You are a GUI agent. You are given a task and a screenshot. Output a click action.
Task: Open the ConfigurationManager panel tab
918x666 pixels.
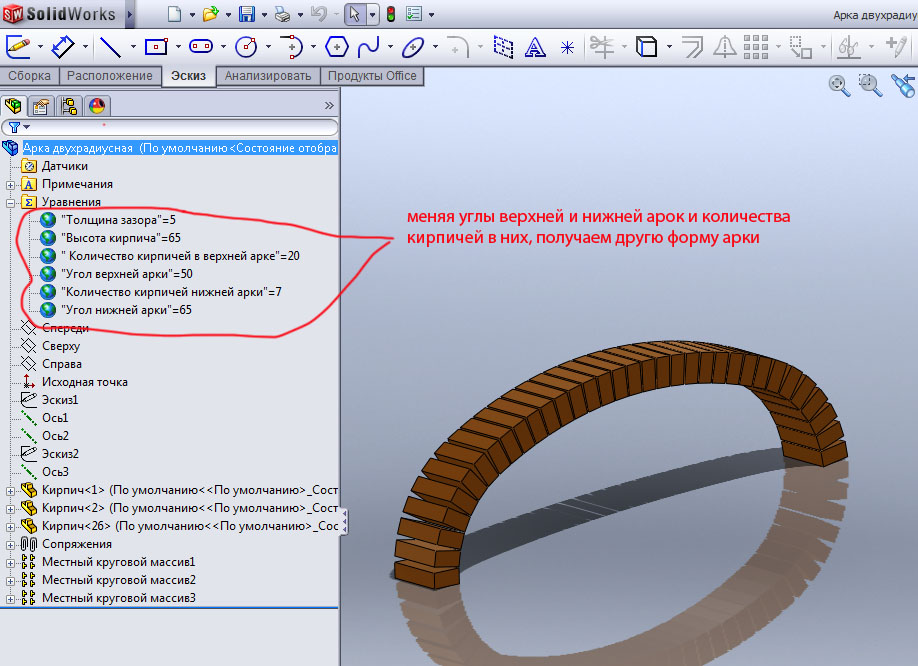coord(69,105)
